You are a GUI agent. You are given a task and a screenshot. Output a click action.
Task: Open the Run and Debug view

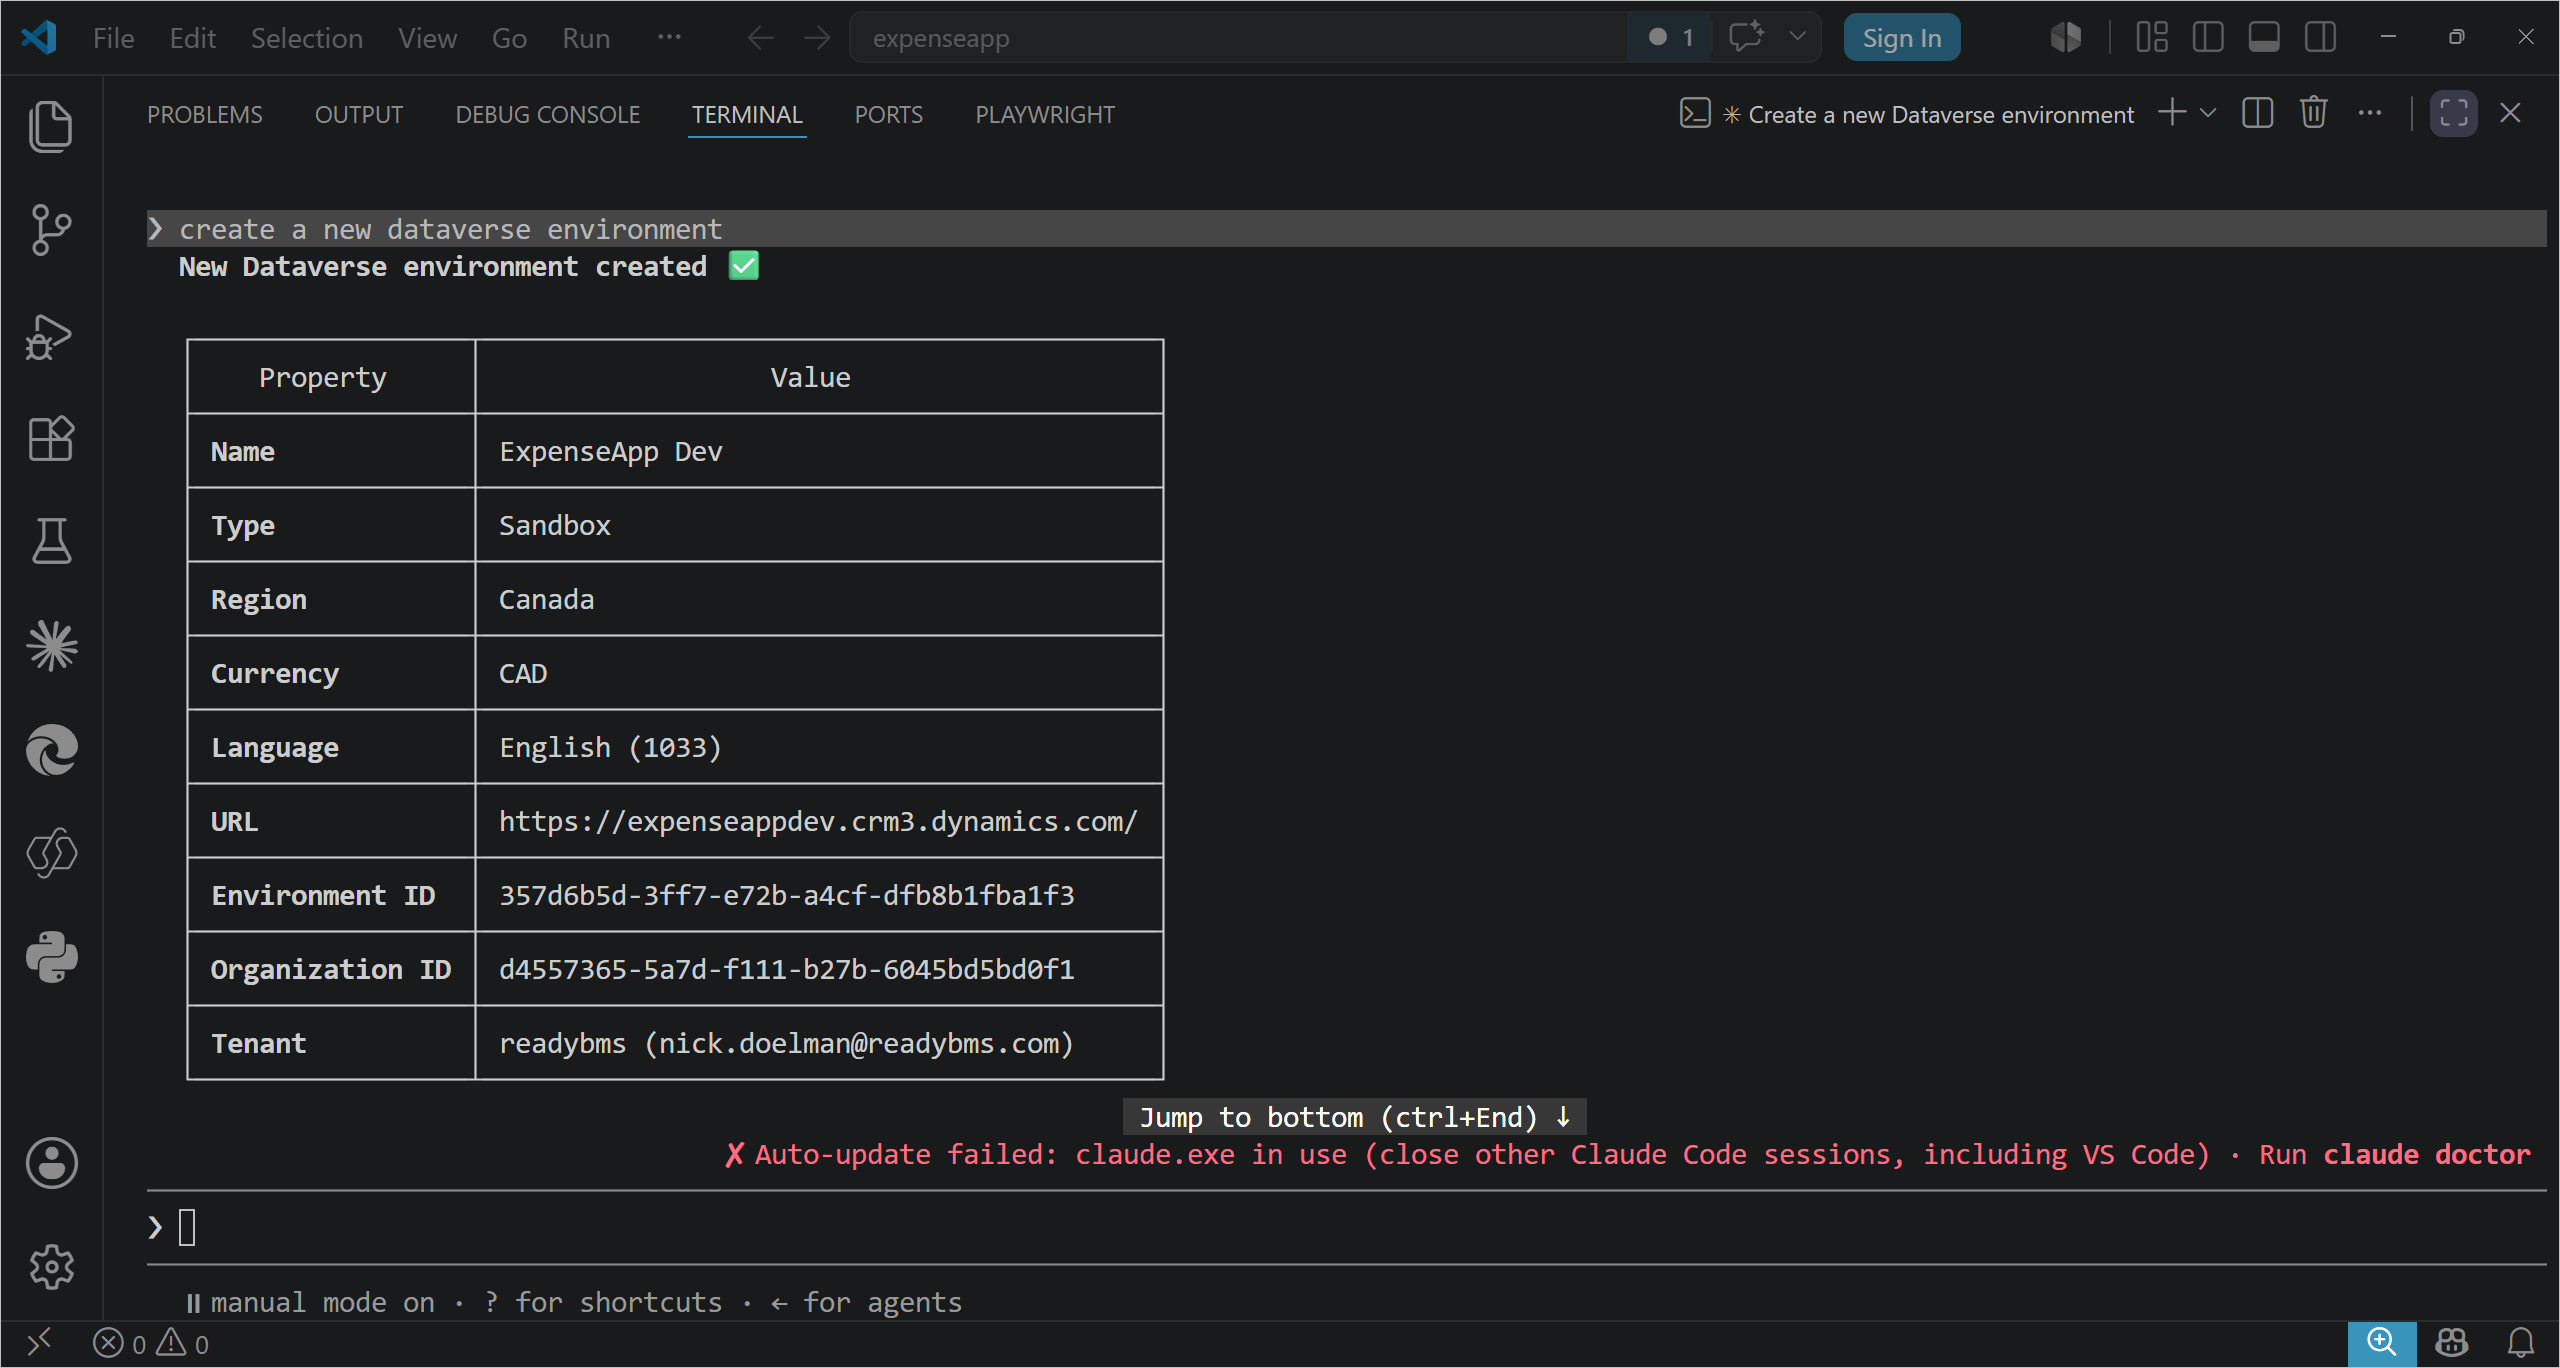click(51, 336)
